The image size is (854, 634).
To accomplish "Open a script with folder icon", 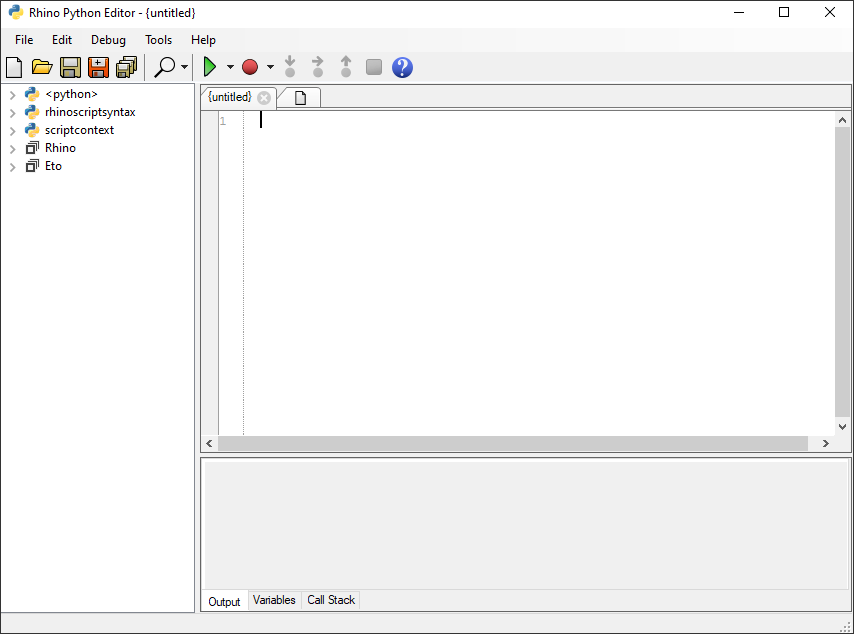I will pos(42,68).
